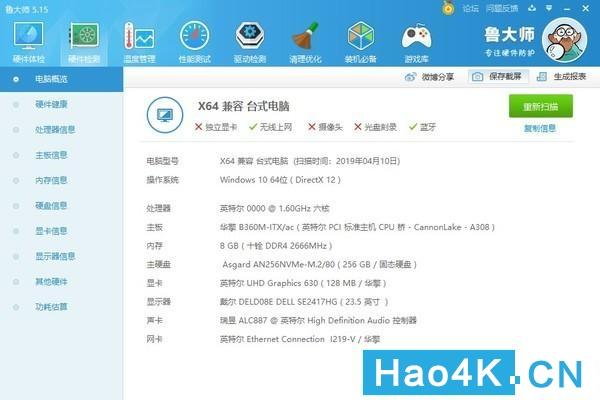Click the 鲁大师 mascot avatar

click(x=565, y=41)
